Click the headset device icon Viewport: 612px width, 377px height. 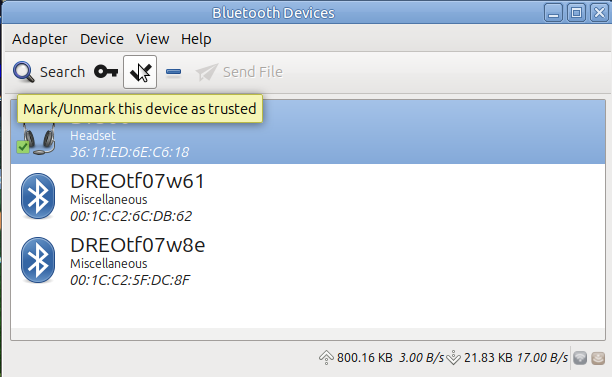coord(38,139)
